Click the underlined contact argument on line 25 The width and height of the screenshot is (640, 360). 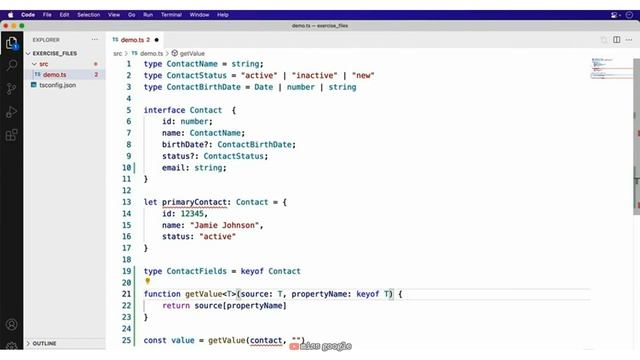click(266, 340)
